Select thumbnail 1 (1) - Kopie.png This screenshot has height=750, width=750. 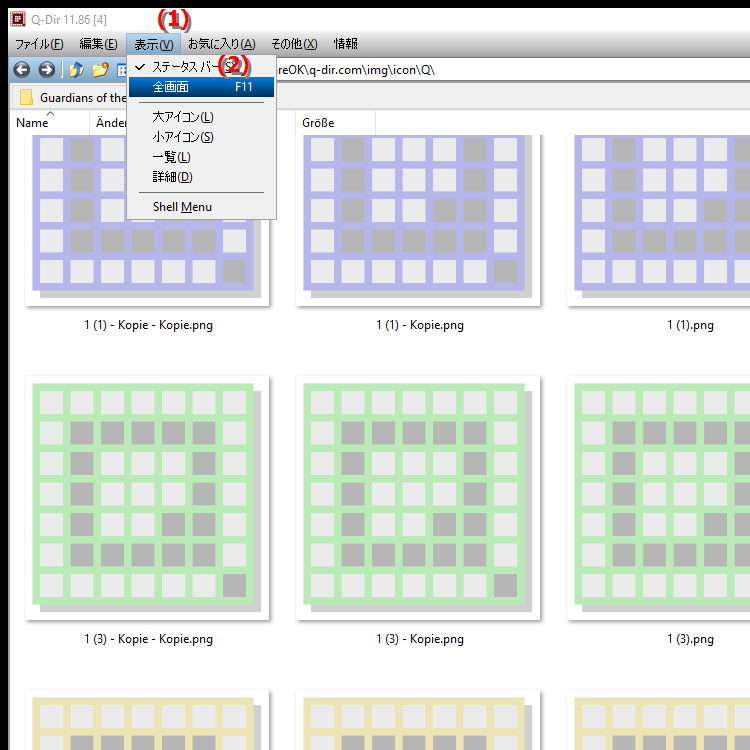point(418,221)
